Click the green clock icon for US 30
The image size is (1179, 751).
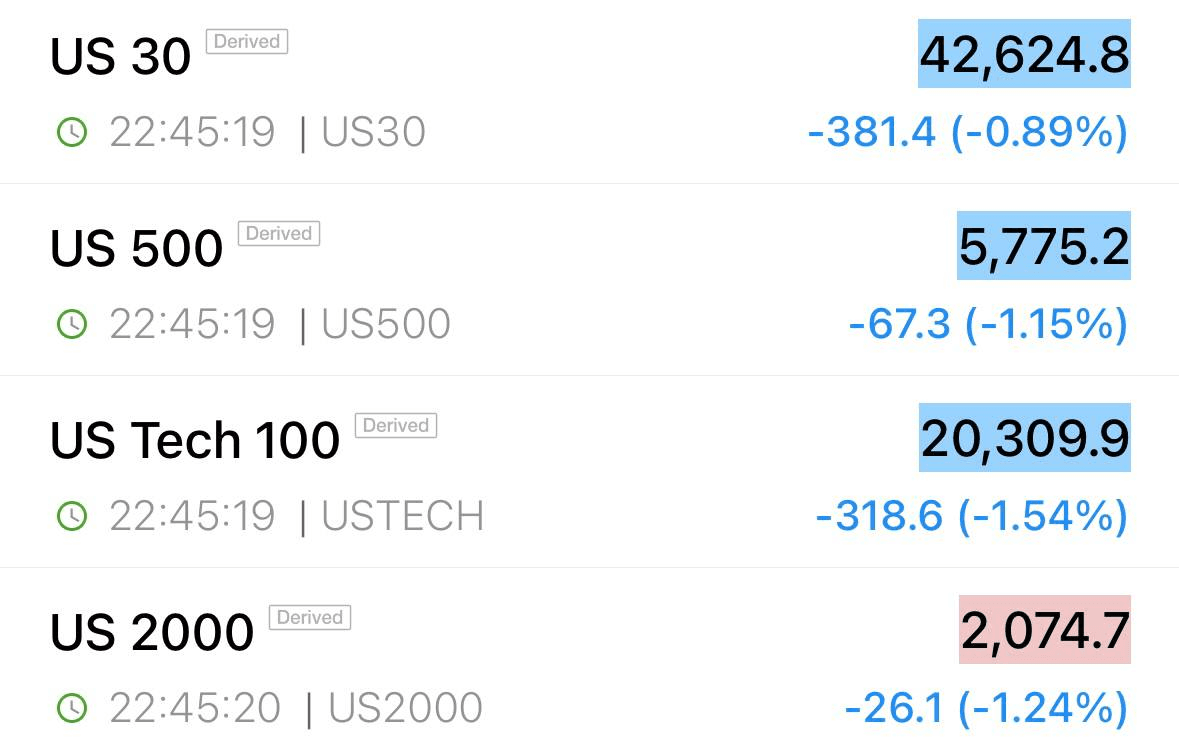point(72,132)
